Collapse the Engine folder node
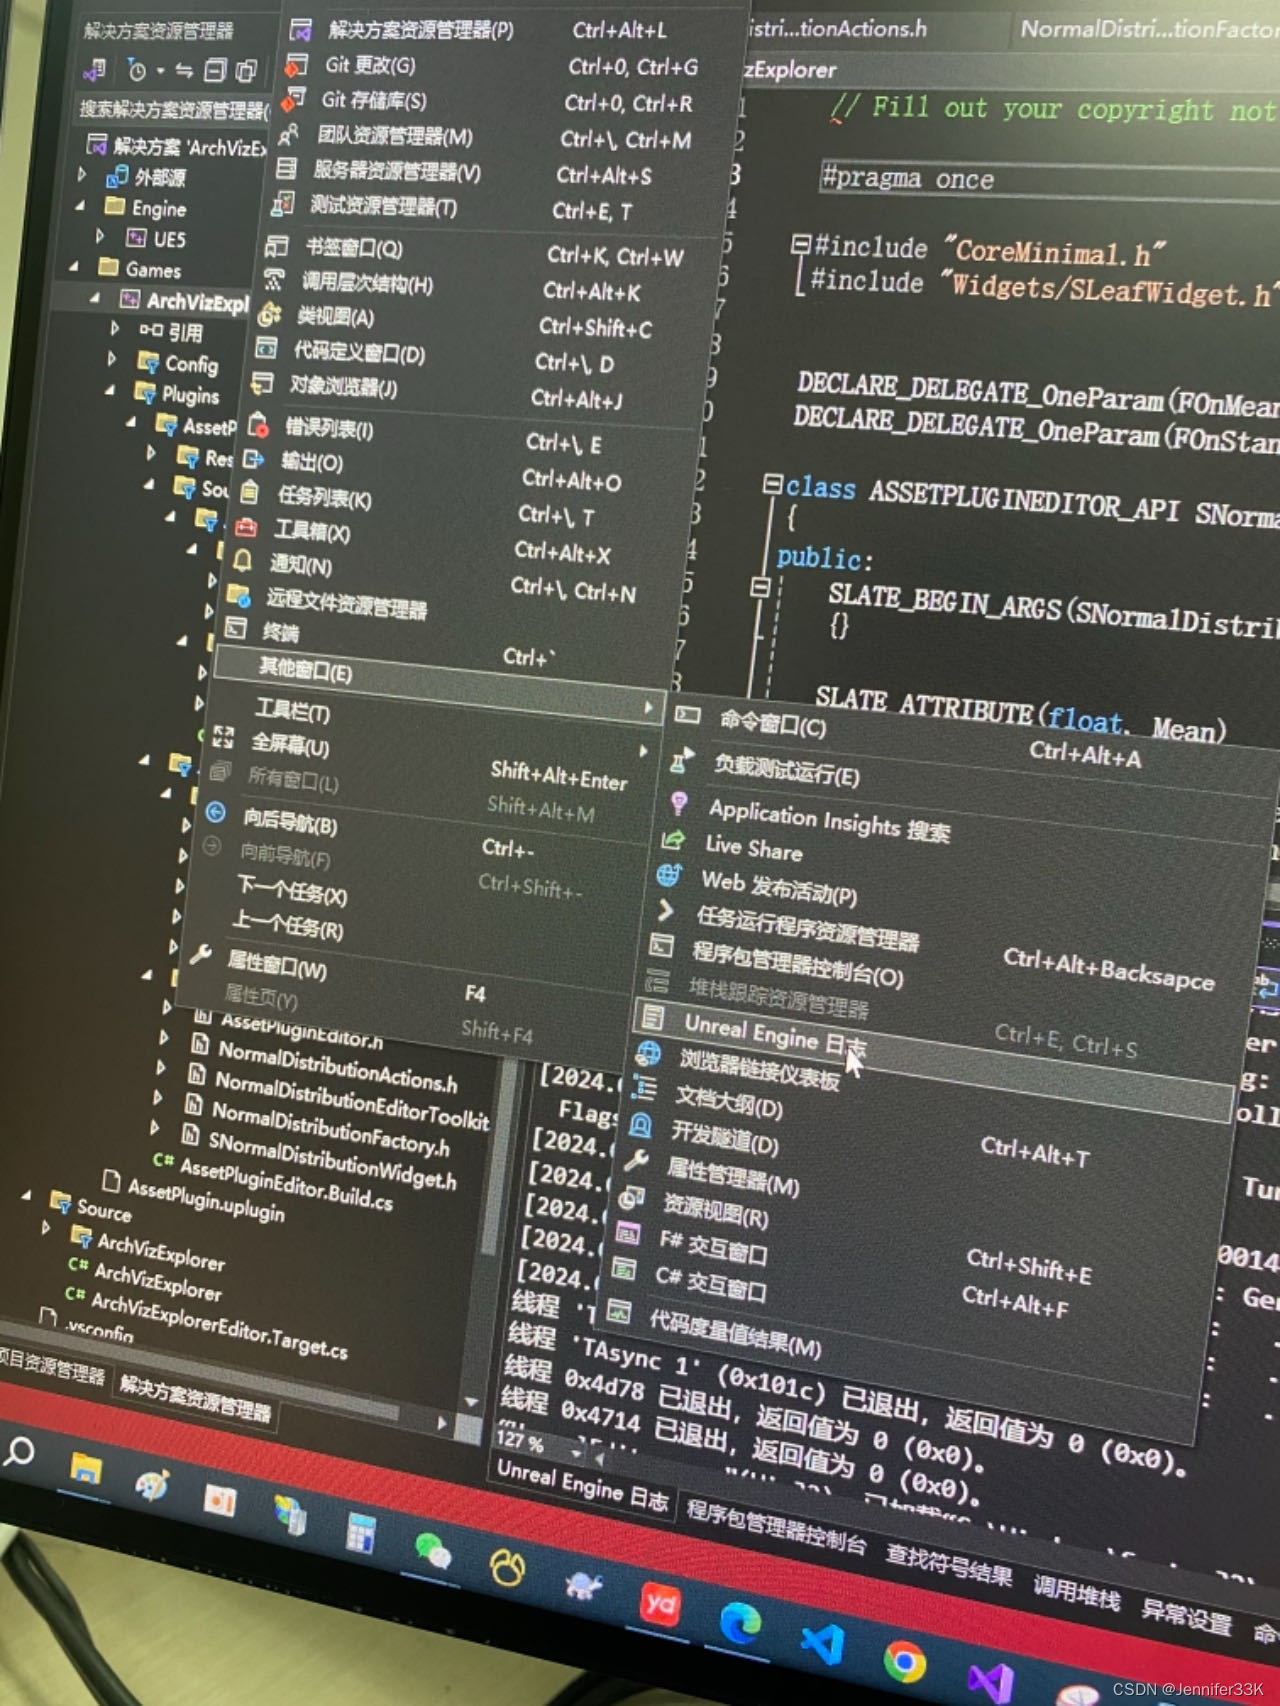The width and height of the screenshot is (1280, 1706). [x=80, y=205]
